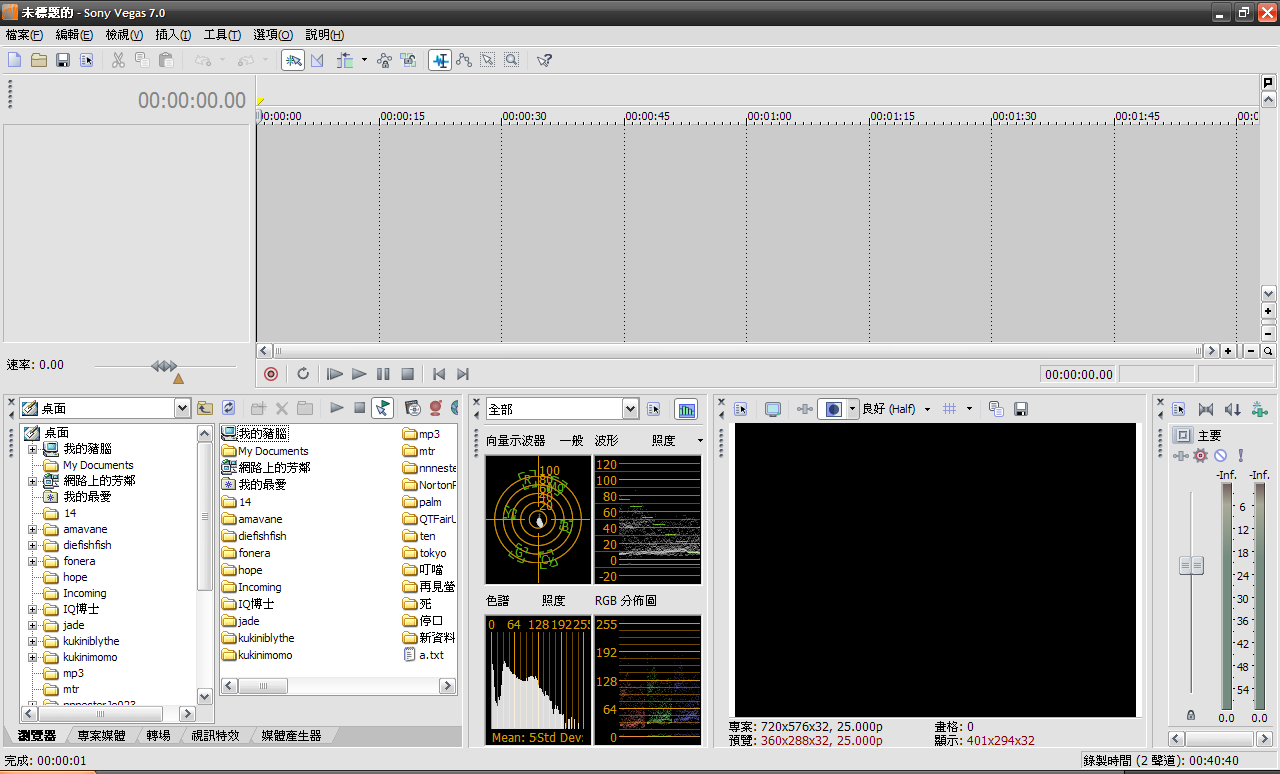Select the zoom edit tool magnifier icon
Image resolution: width=1280 pixels, height=774 pixels.
(x=511, y=60)
